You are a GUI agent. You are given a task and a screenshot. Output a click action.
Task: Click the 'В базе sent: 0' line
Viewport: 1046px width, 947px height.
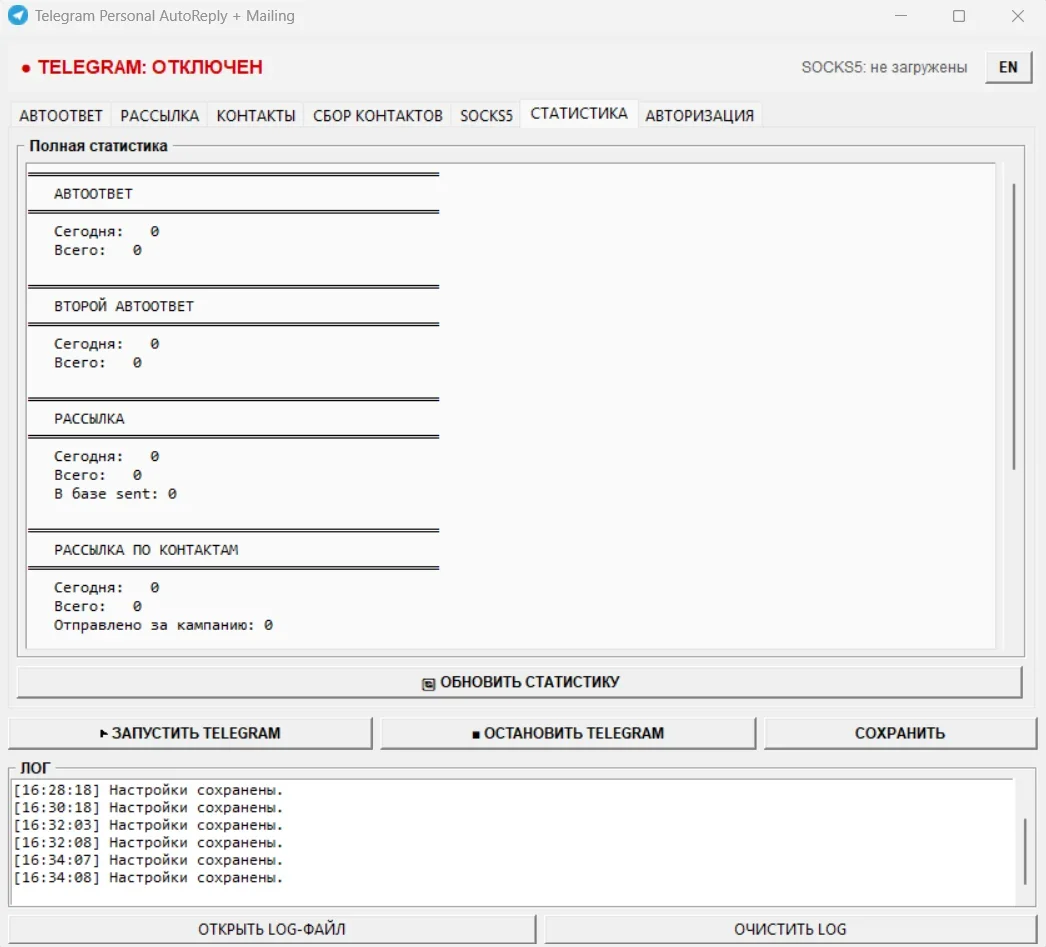click(115, 494)
